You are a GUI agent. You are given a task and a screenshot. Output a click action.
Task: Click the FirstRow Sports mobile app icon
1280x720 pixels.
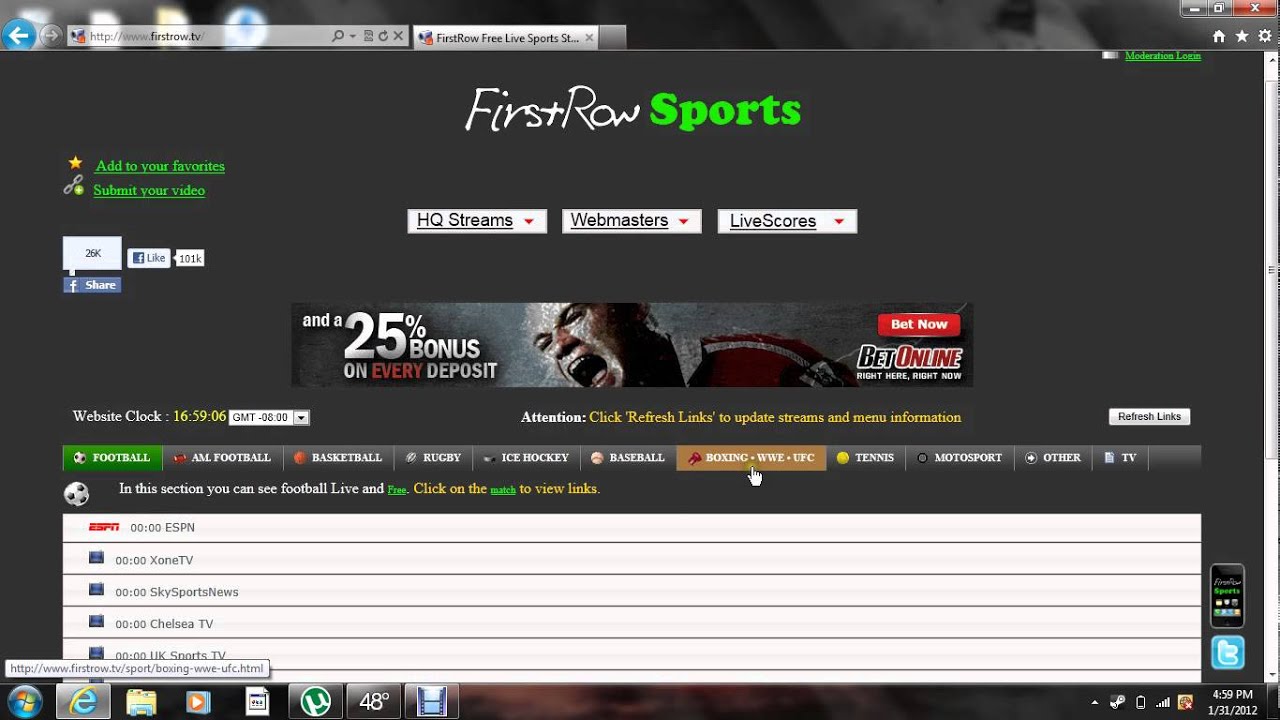pyautogui.click(x=1227, y=596)
